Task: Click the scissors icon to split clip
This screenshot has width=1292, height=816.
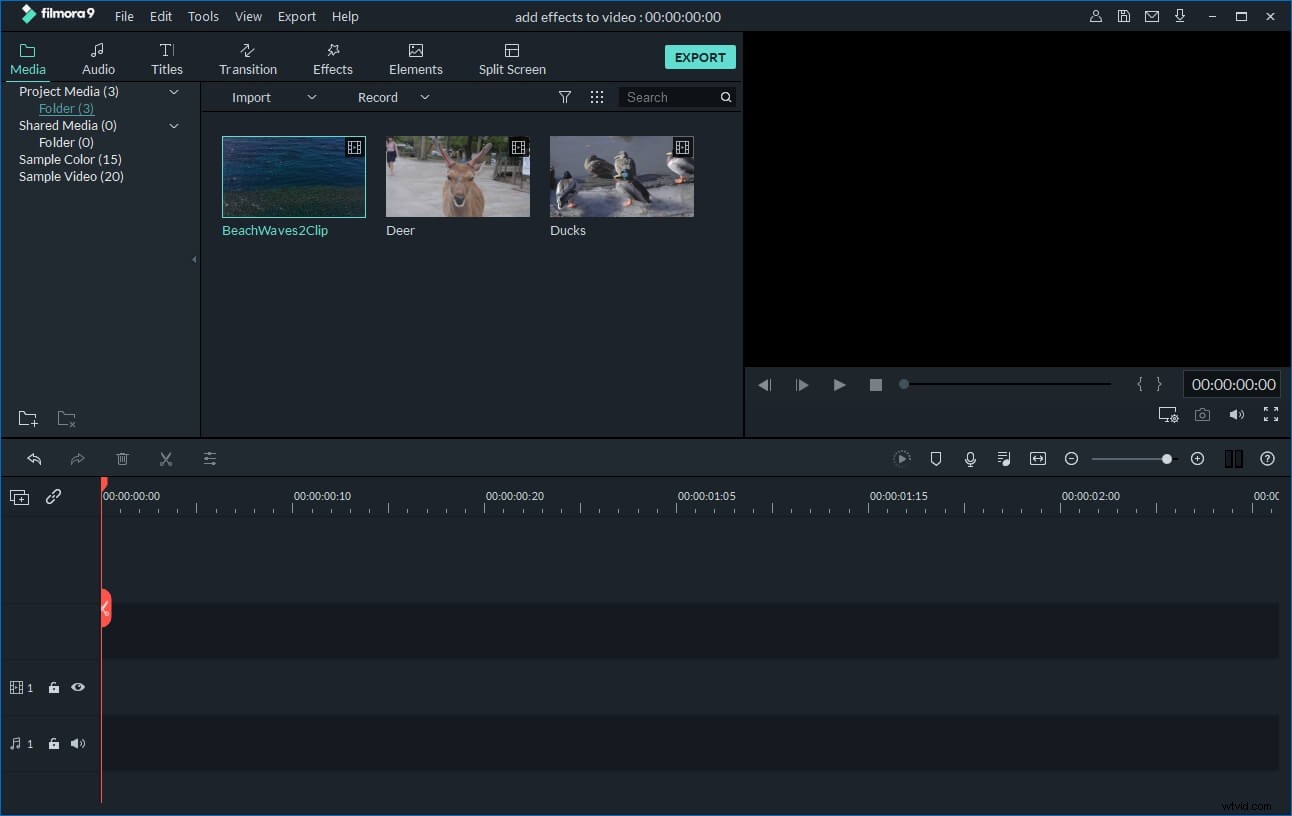Action: tap(166, 458)
